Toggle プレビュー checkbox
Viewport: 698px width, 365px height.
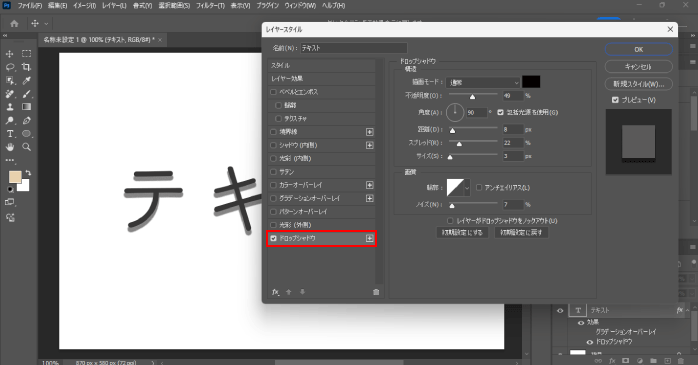(x=615, y=100)
